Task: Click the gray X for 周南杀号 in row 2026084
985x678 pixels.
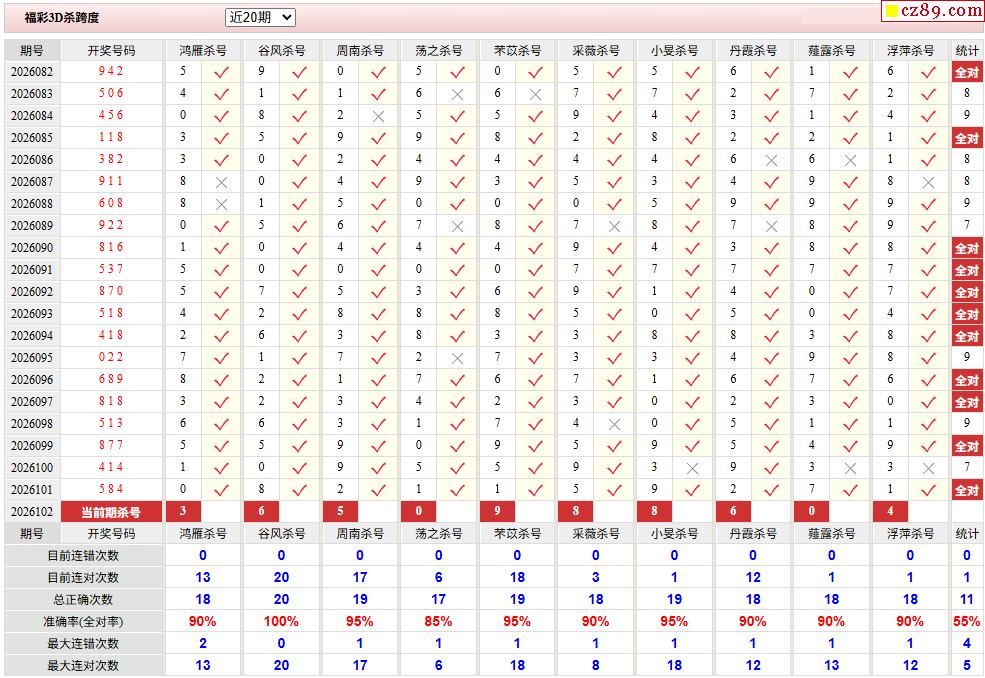Action: point(378,116)
